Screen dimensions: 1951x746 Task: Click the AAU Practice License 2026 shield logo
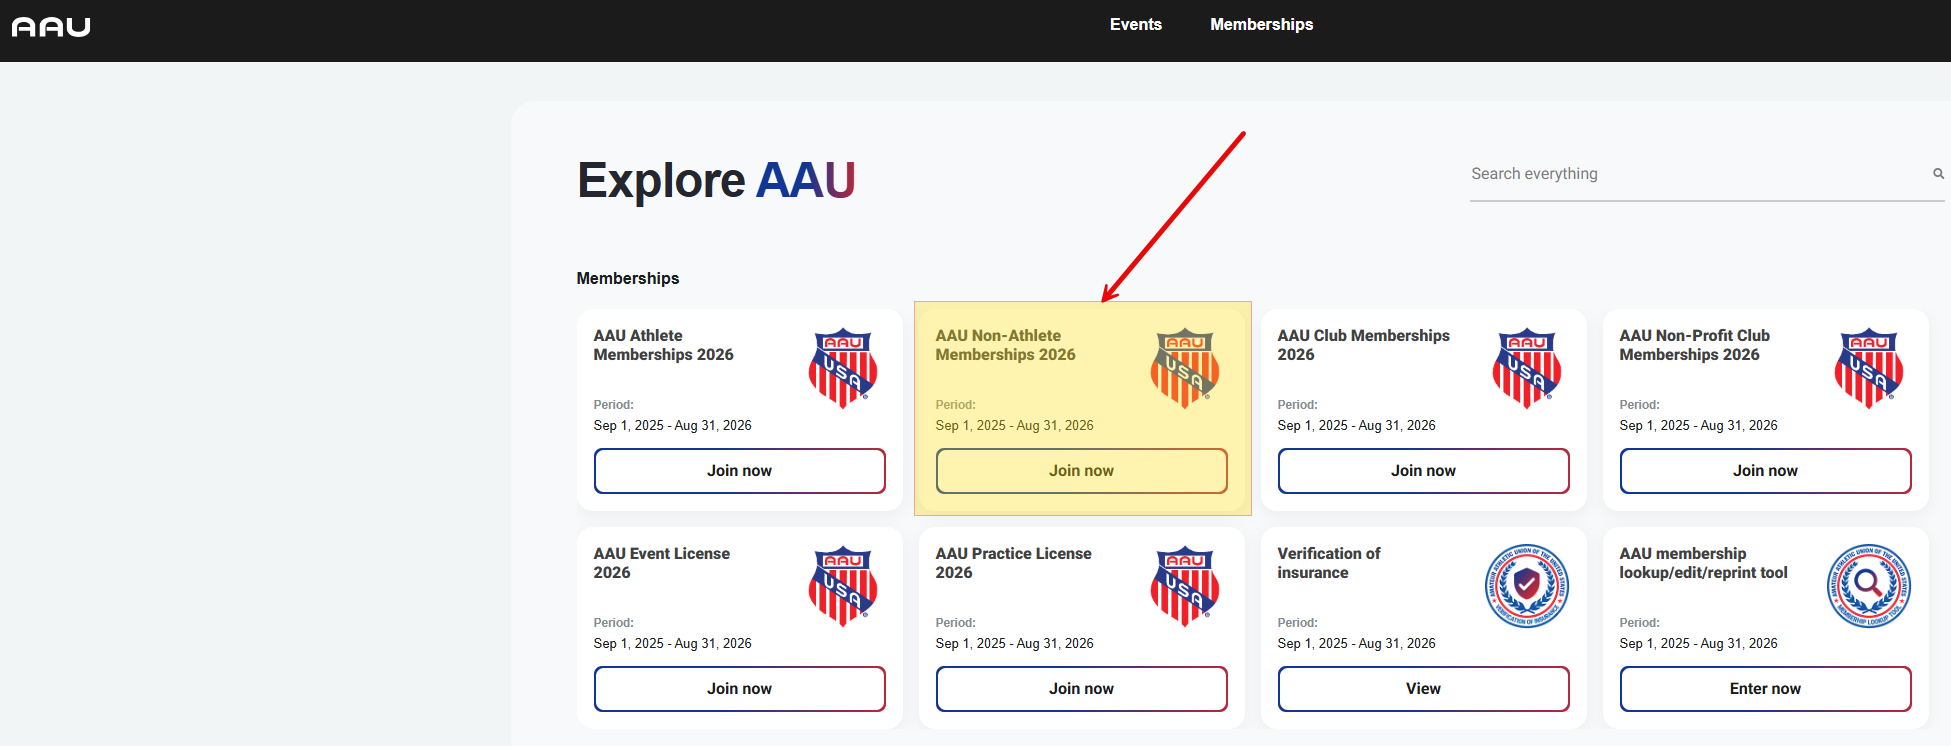coord(1185,586)
